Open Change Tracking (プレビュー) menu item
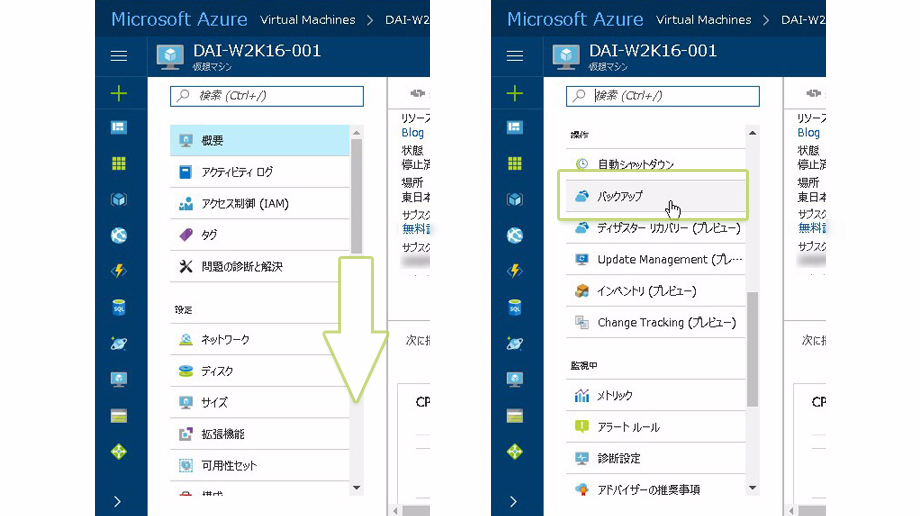 [x=656, y=322]
